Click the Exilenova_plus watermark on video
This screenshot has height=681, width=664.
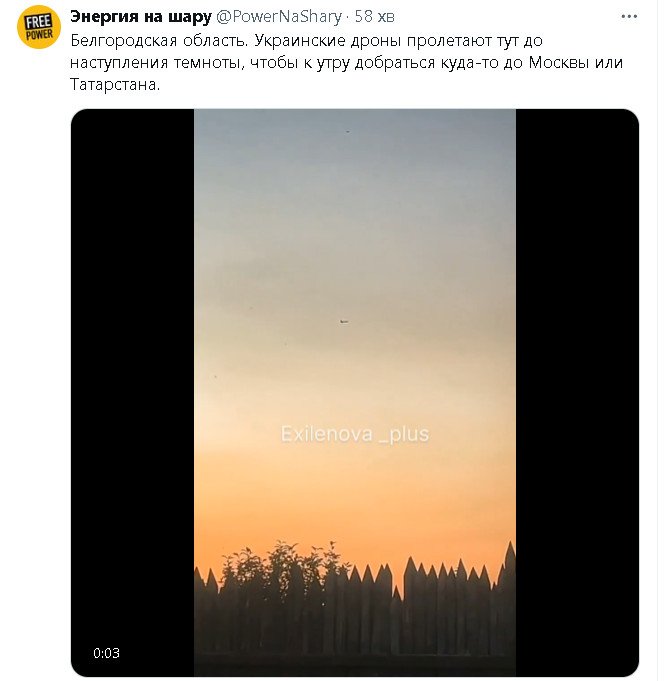[x=355, y=434]
